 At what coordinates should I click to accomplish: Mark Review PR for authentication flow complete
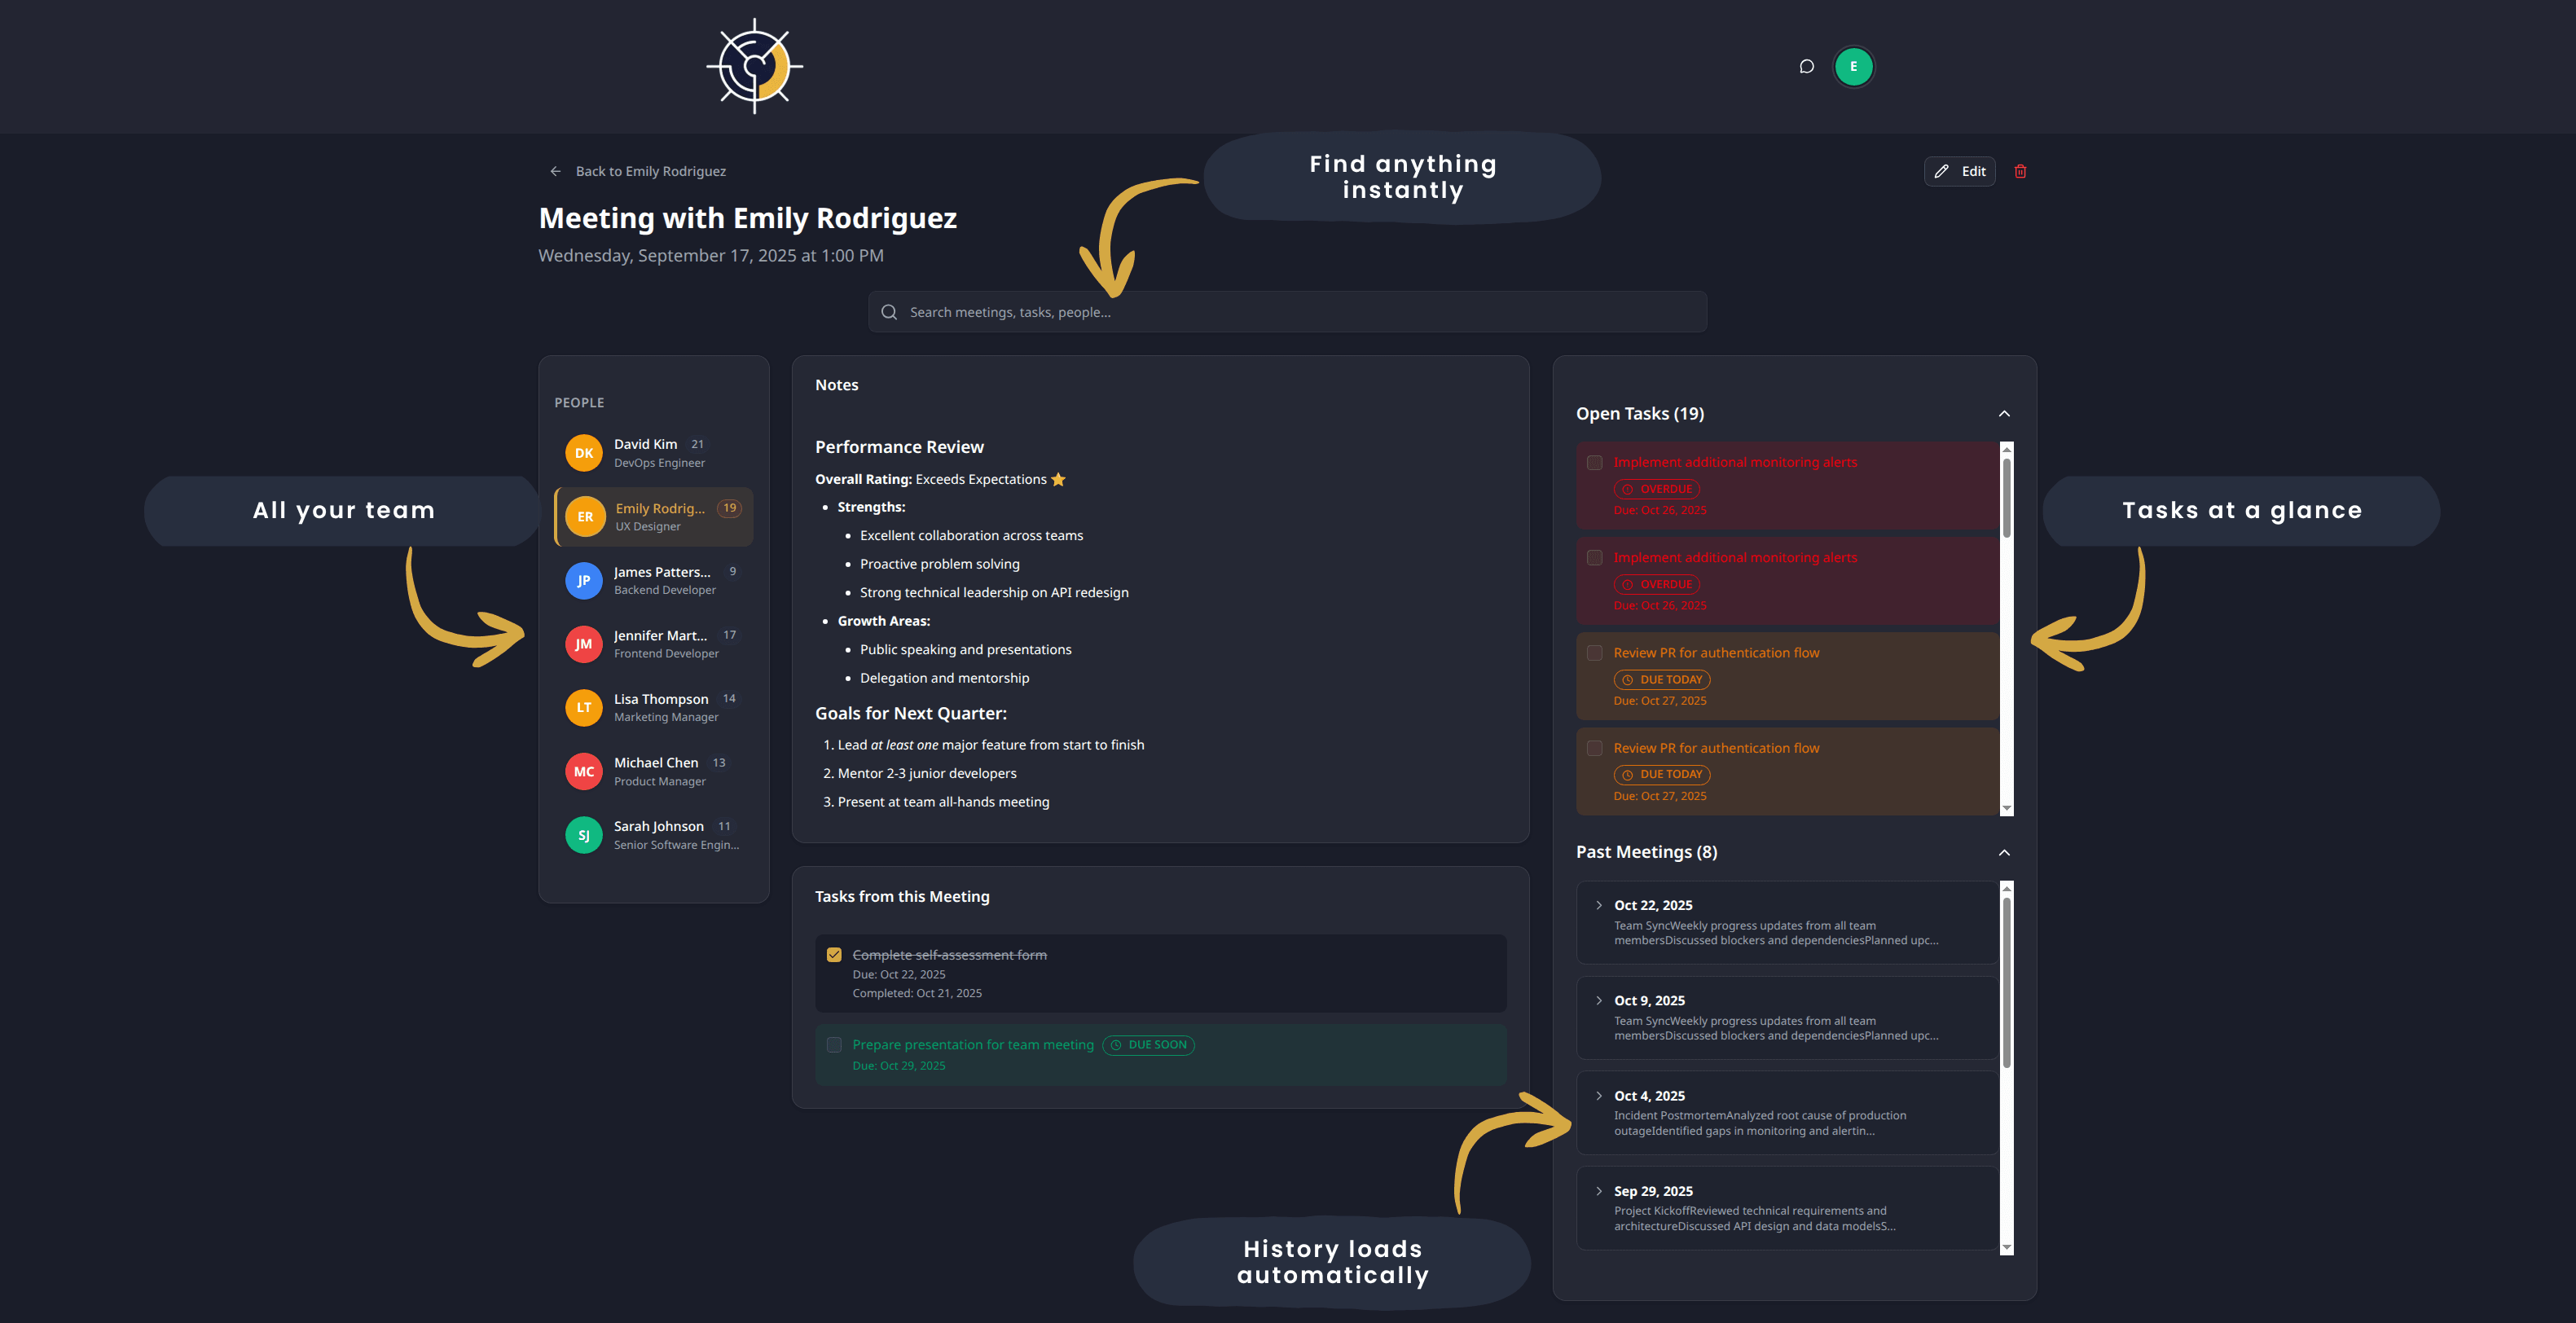click(1596, 652)
